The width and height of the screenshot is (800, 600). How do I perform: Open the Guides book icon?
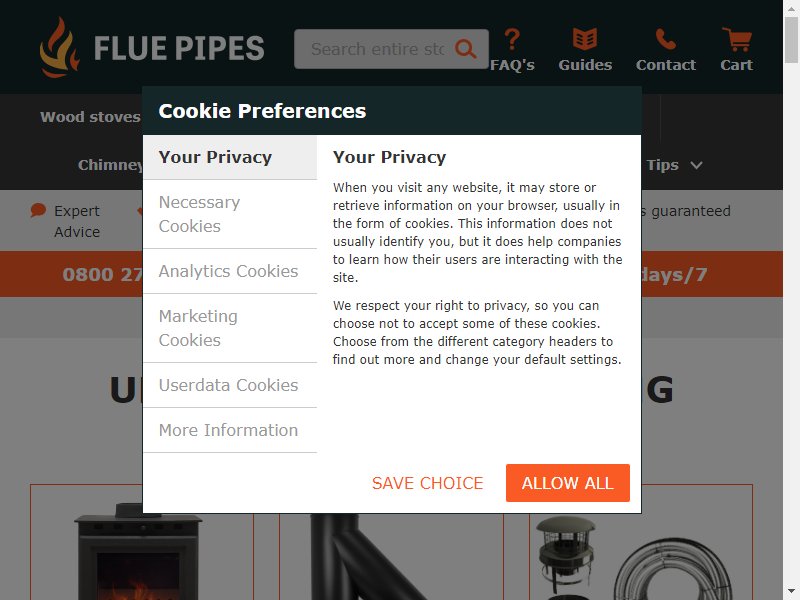pyautogui.click(x=585, y=39)
